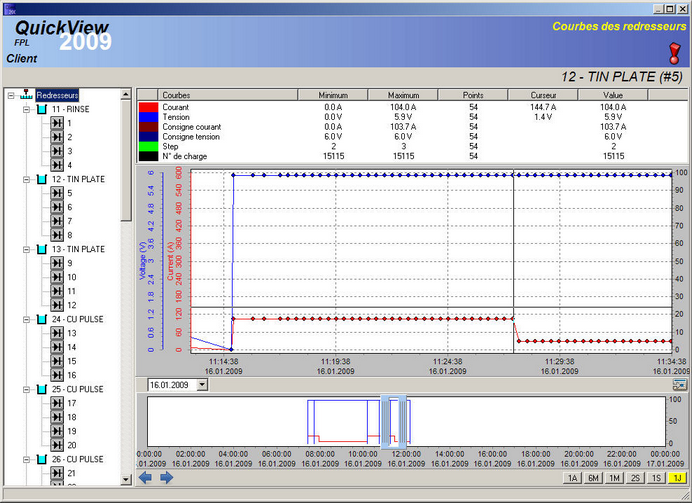Collapse the 11 - RINSE tree node

tap(26, 109)
